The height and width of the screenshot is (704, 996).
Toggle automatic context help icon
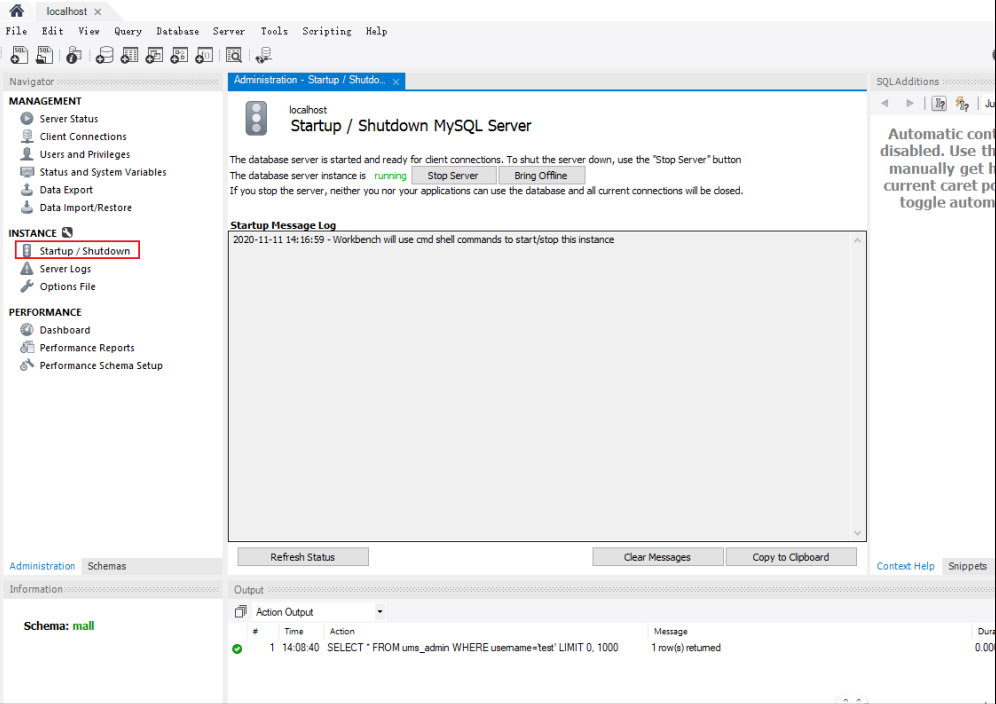point(962,104)
